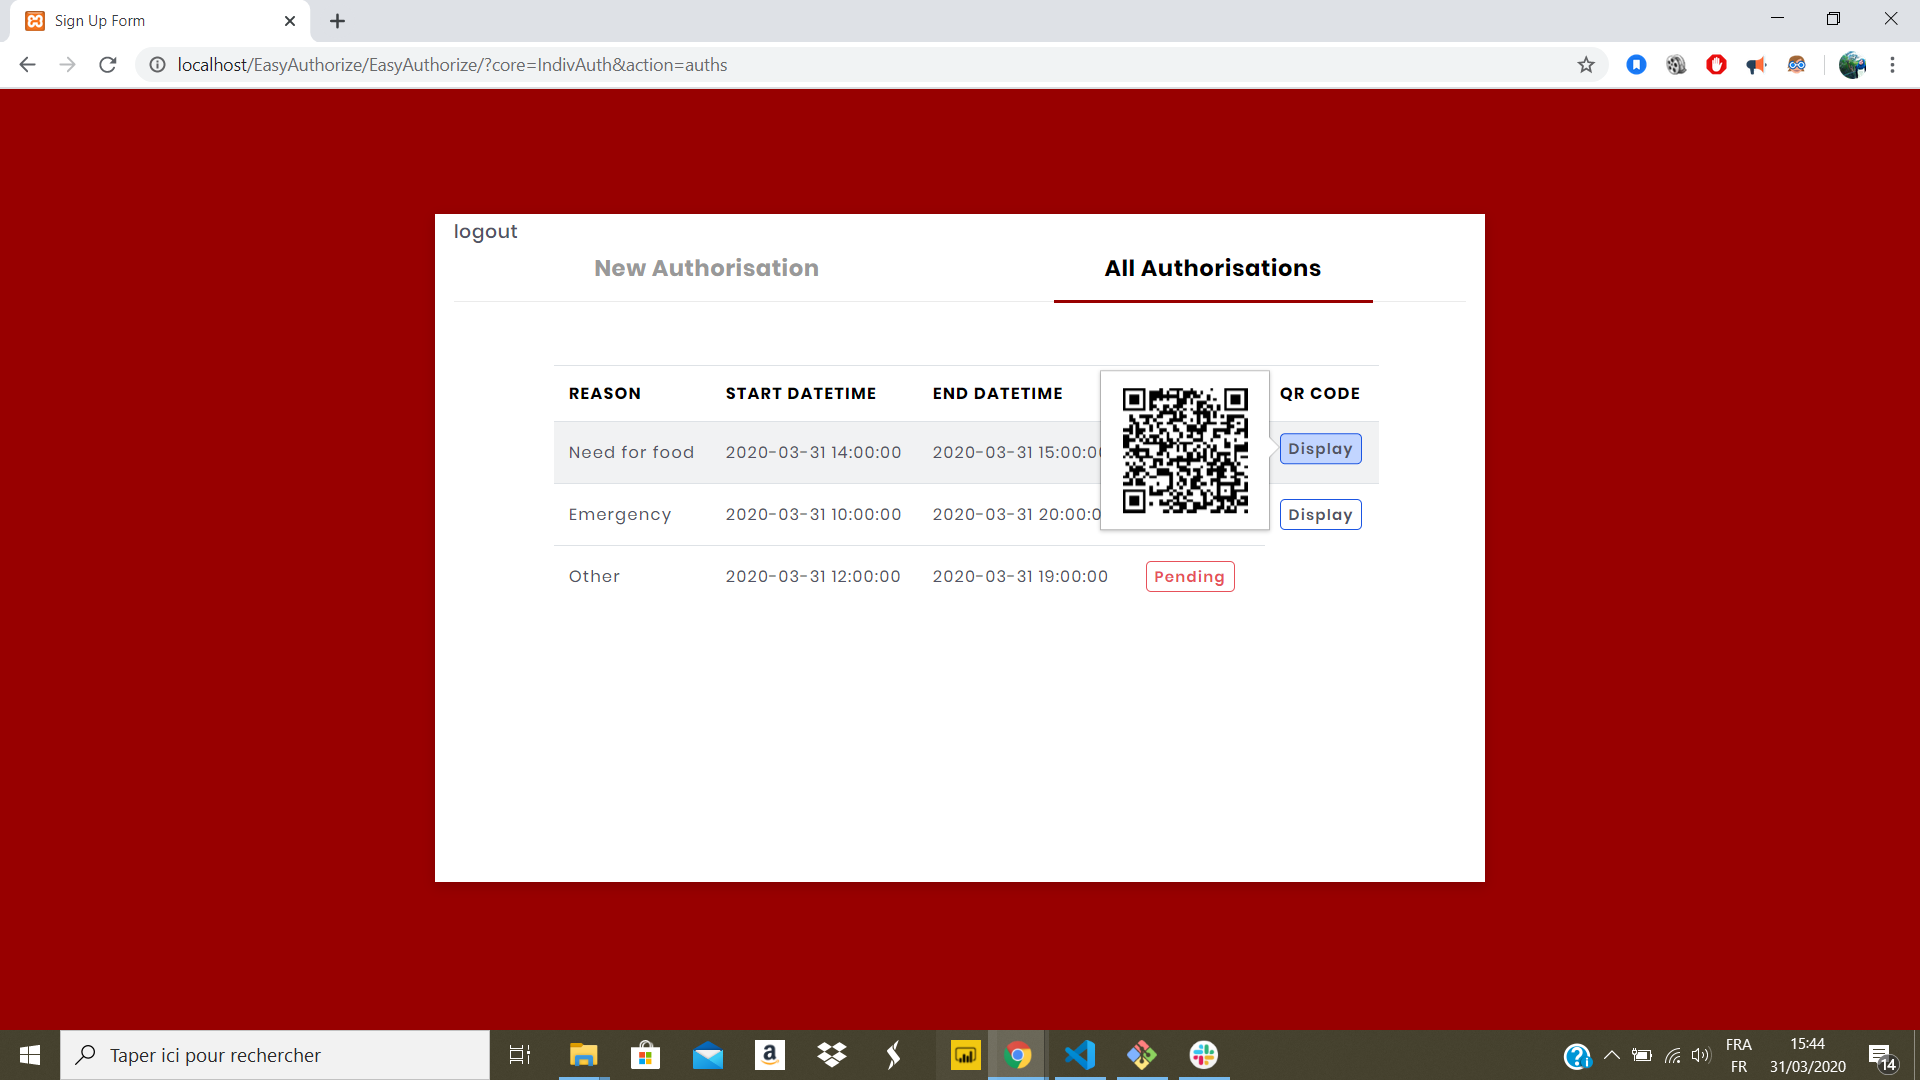The height and width of the screenshot is (1080, 1920).
Task: Select the All Authorisations tab
Action: [1212, 268]
